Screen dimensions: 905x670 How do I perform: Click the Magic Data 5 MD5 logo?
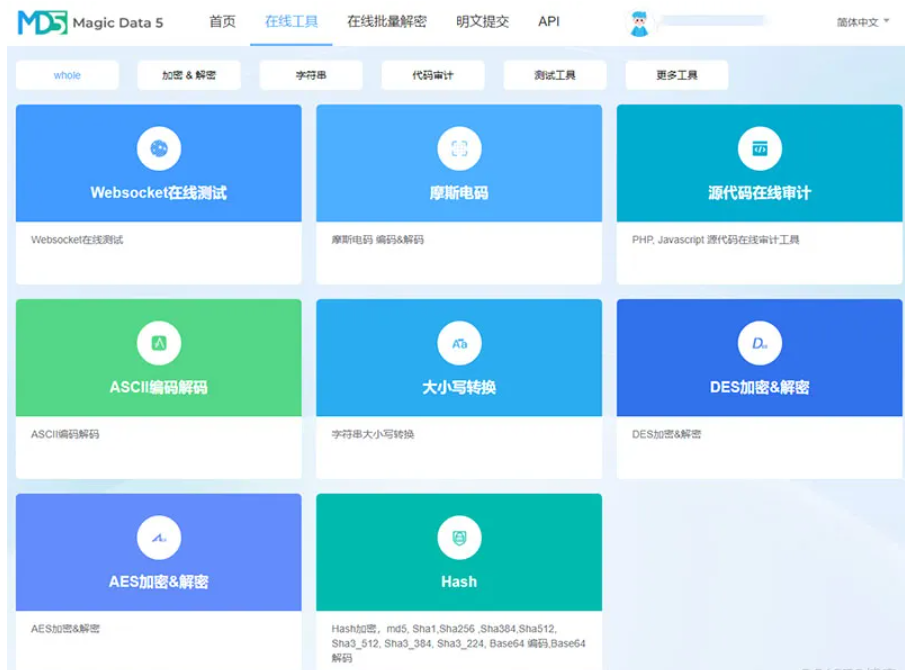[x=91, y=23]
